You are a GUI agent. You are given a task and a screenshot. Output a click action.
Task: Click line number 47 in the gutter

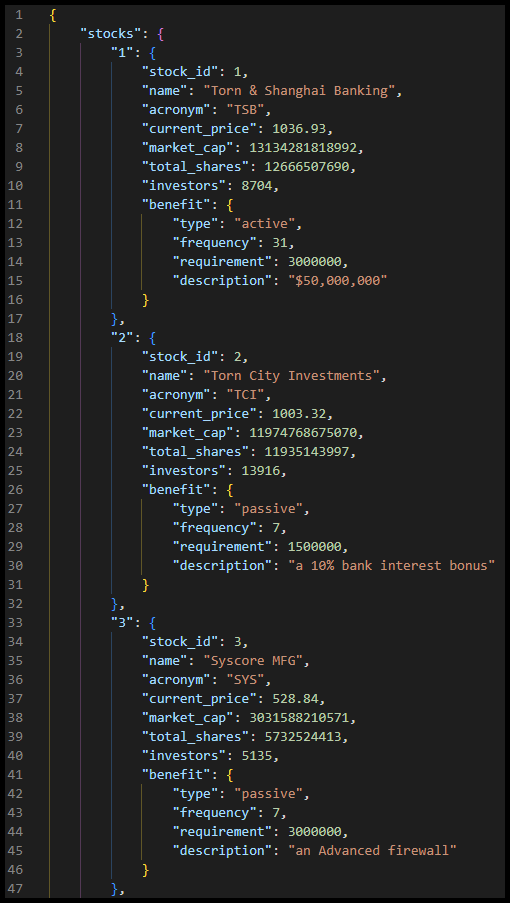coord(16,889)
